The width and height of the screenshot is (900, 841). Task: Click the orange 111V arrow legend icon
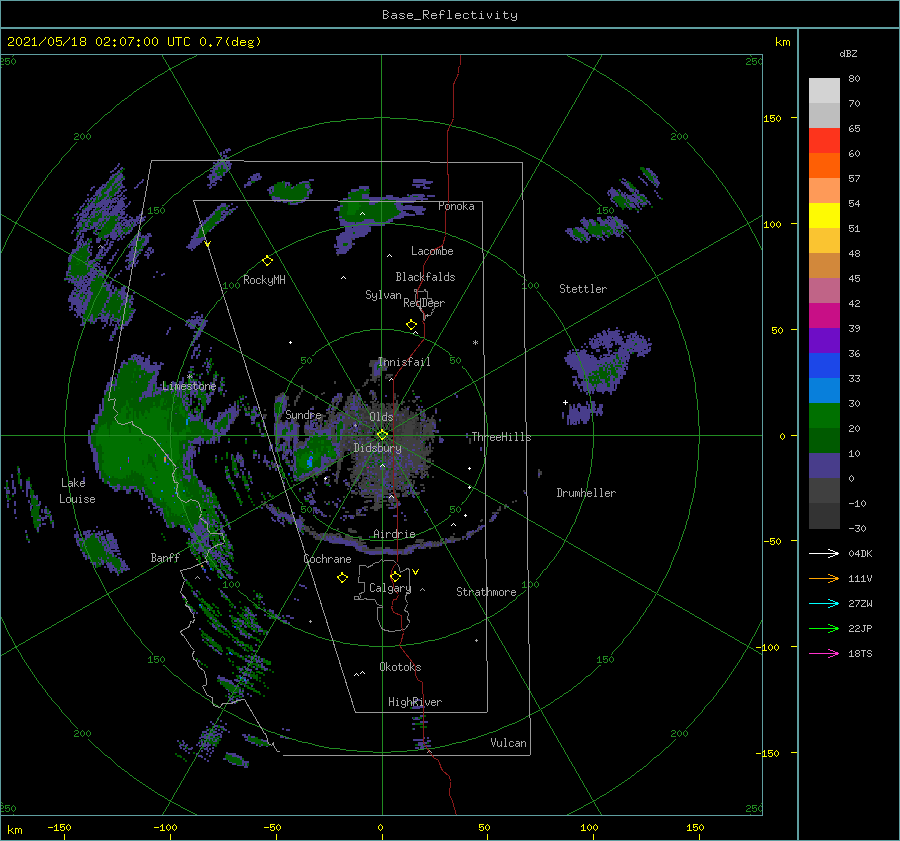tap(824, 579)
